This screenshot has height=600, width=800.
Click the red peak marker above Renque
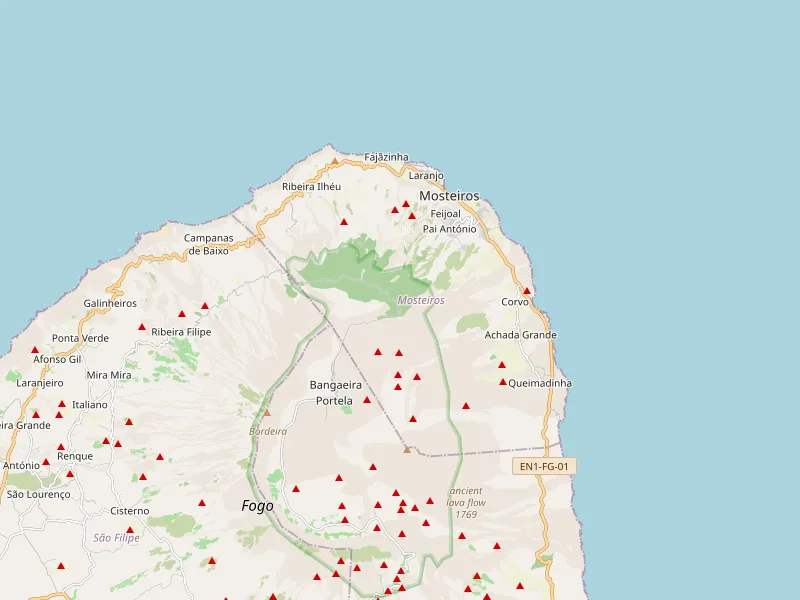pyautogui.click(x=61, y=446)
